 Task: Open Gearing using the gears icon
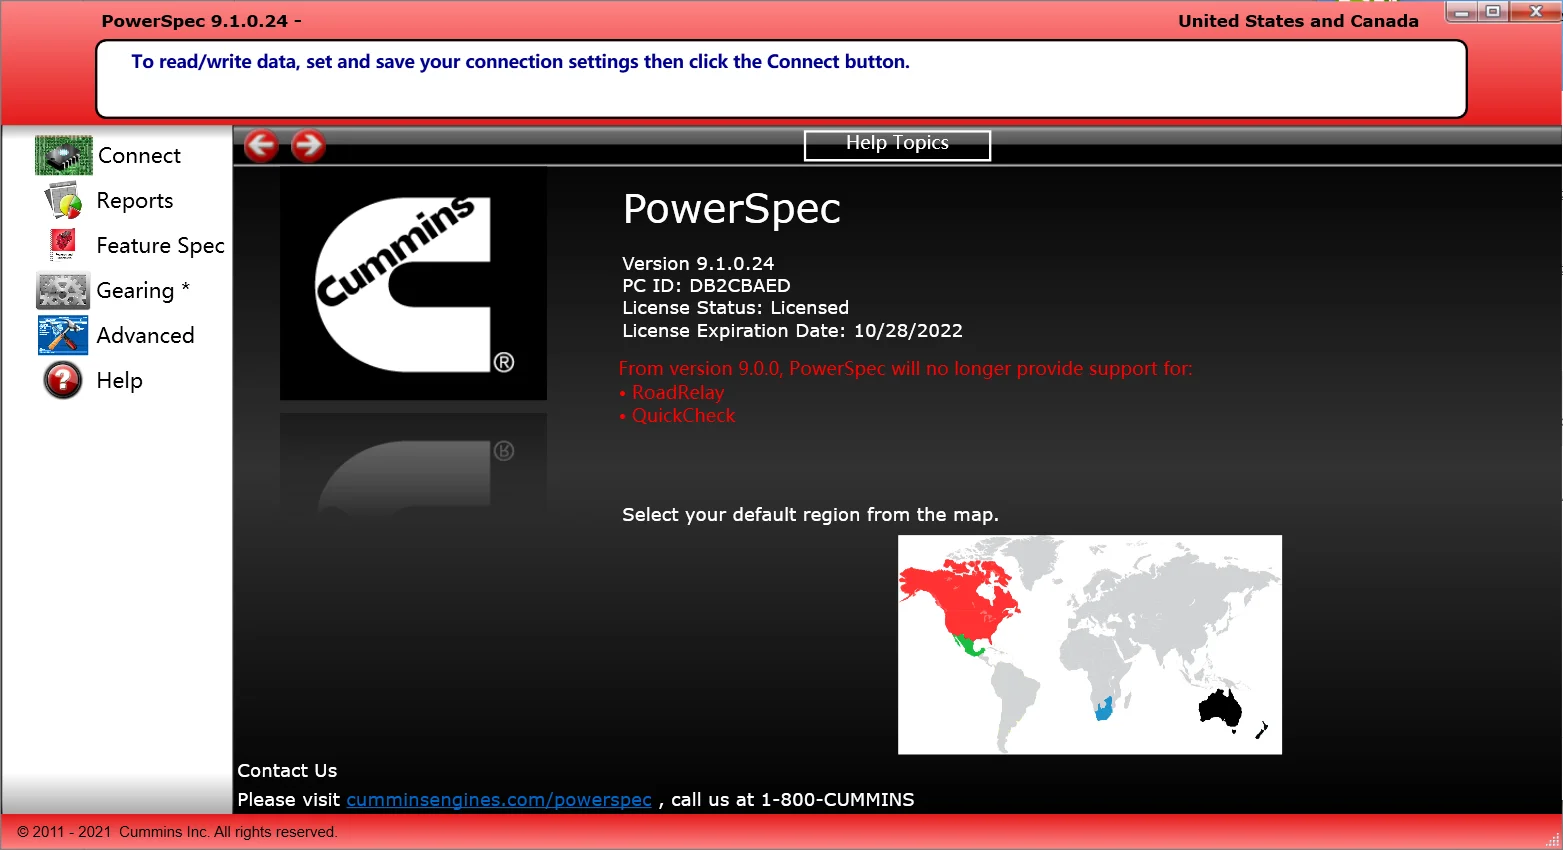pyautogui.click(x=62, y=290)
